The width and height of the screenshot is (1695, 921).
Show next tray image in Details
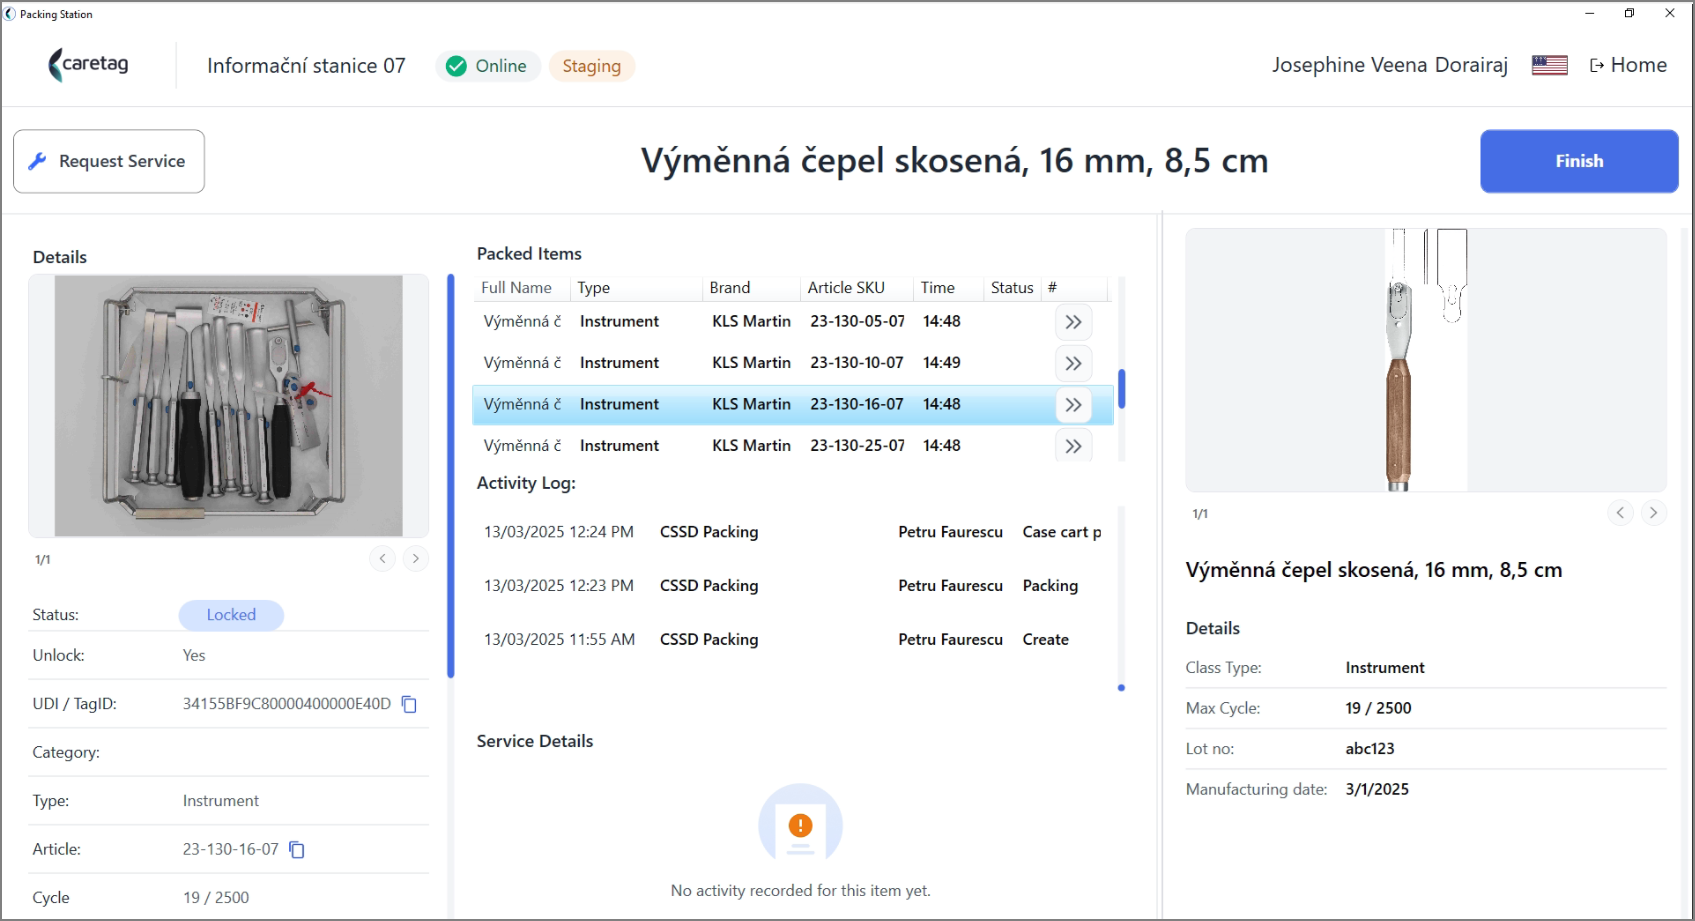pyautogui.click(x=416, y=559)
